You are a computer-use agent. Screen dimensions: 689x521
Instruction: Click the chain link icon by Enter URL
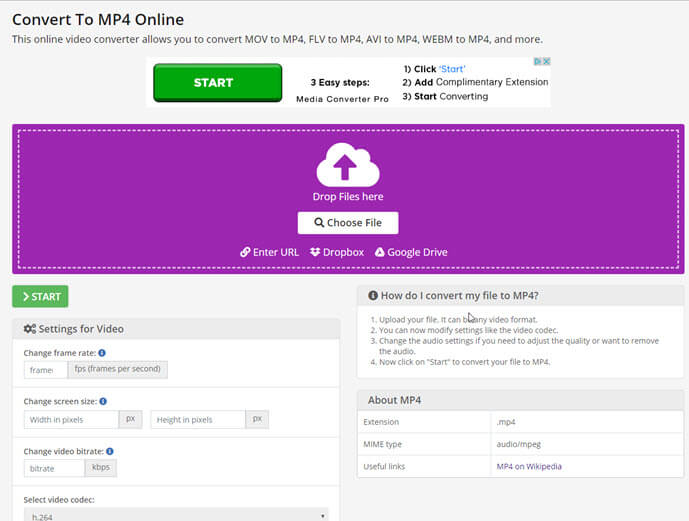point(245,252)
